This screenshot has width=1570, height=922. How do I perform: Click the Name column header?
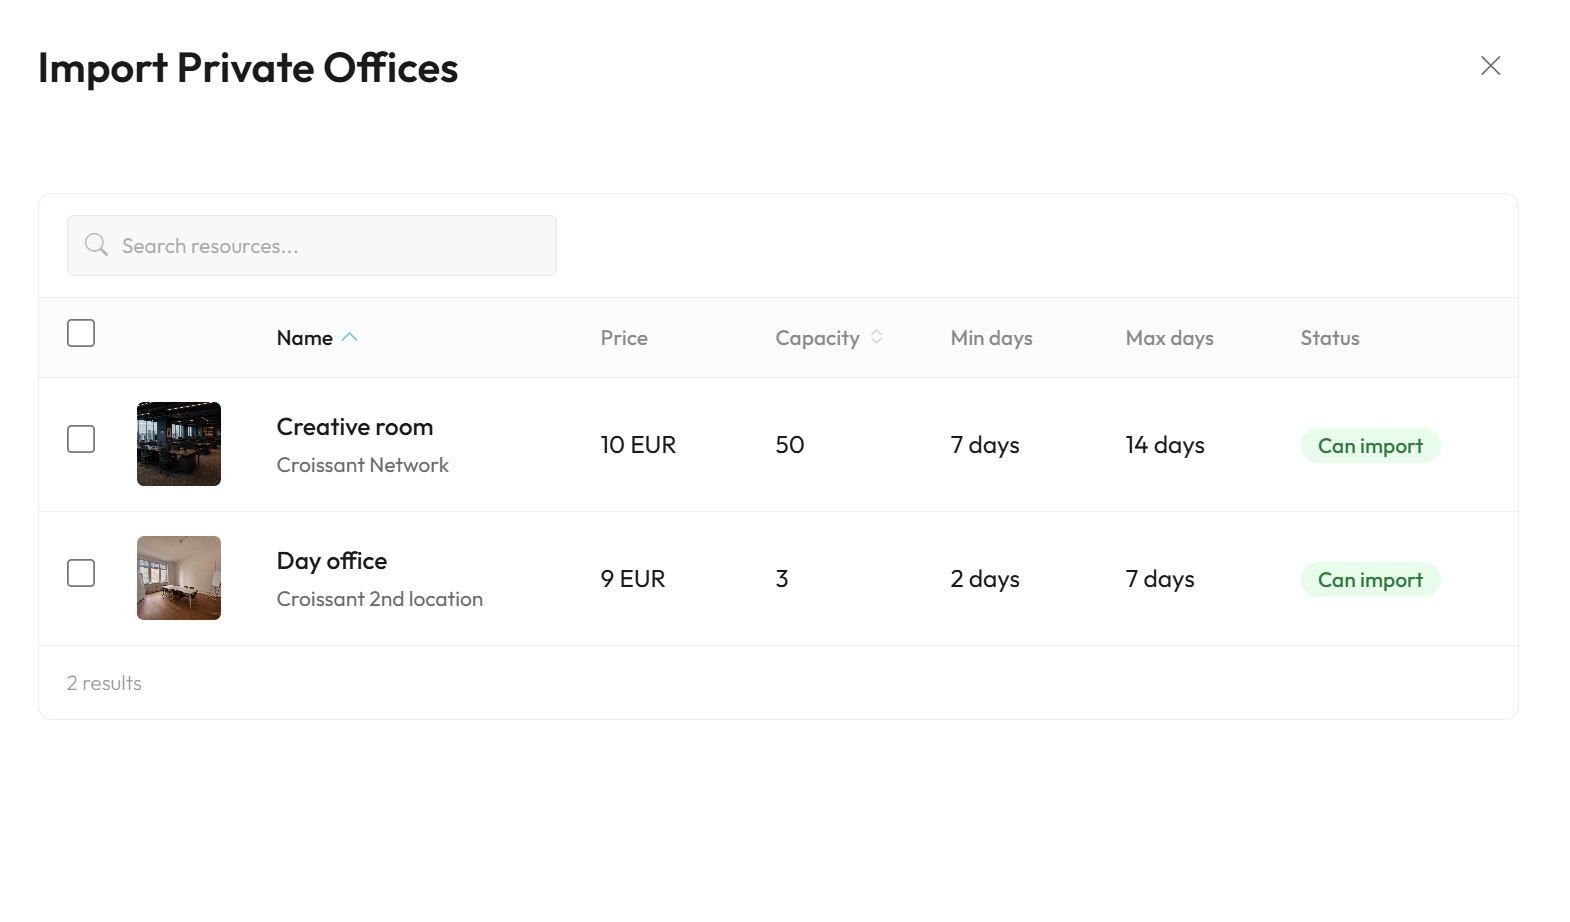[305, 338]
